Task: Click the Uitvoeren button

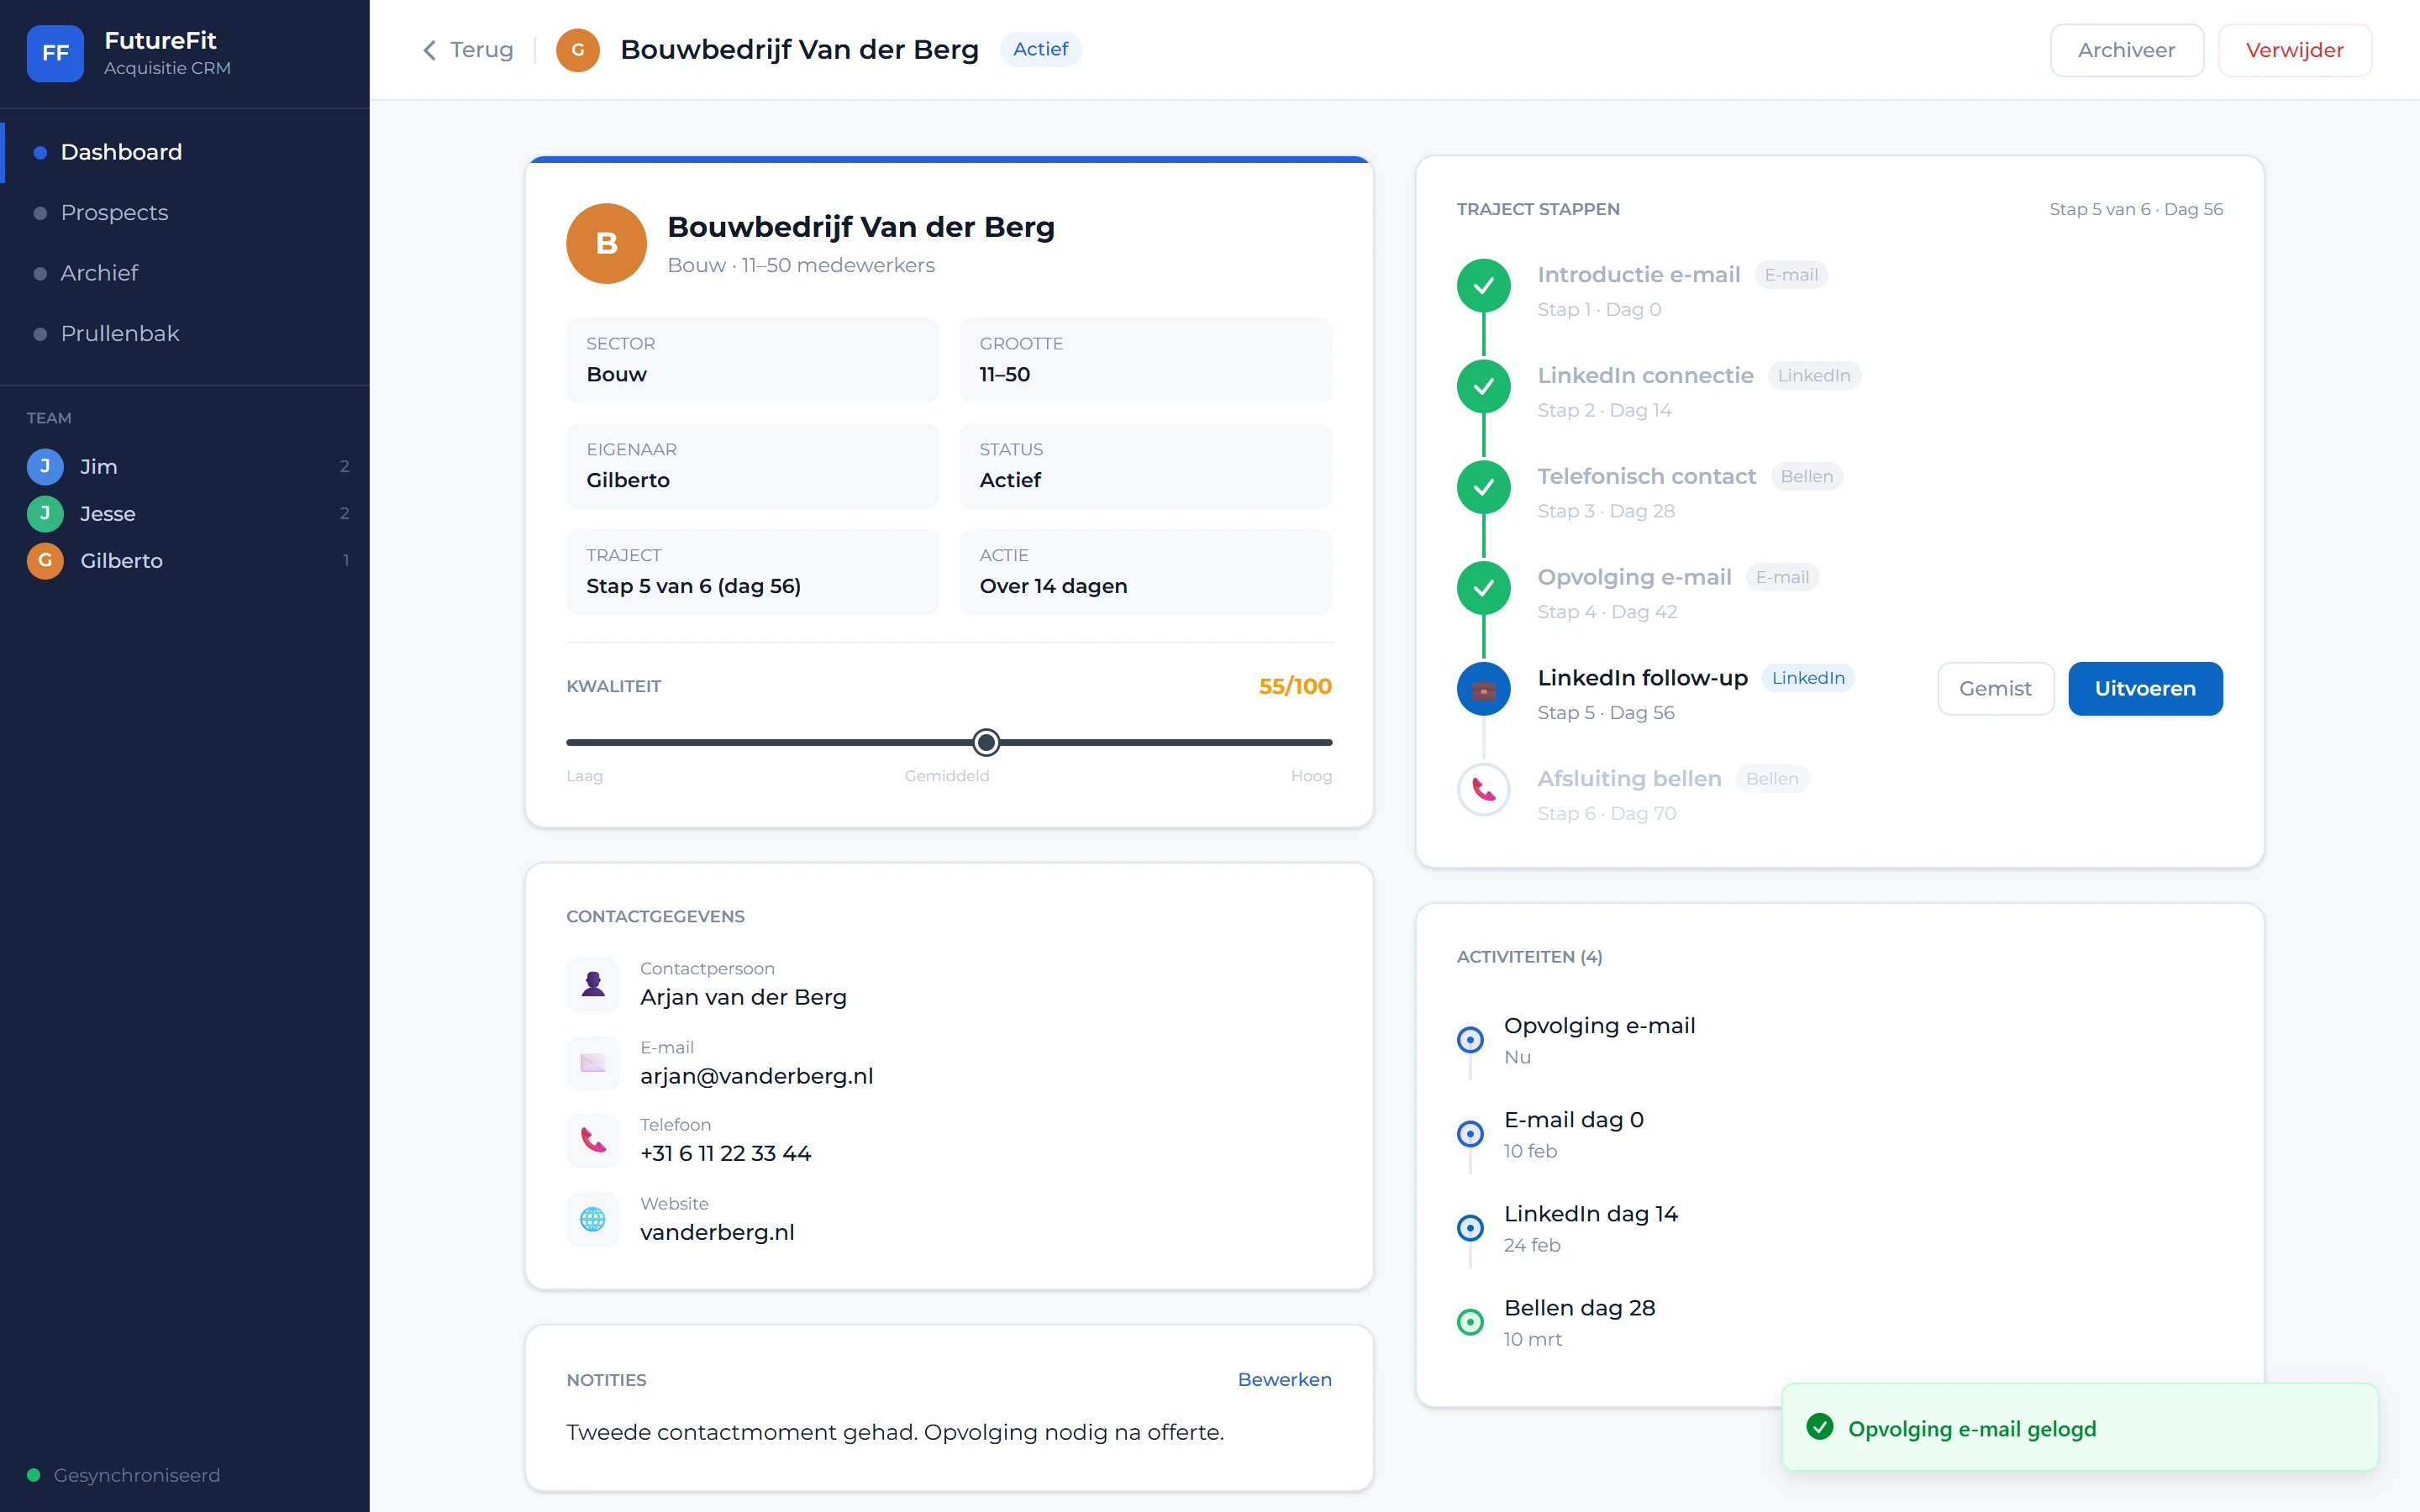Action: coord(2145,689)
